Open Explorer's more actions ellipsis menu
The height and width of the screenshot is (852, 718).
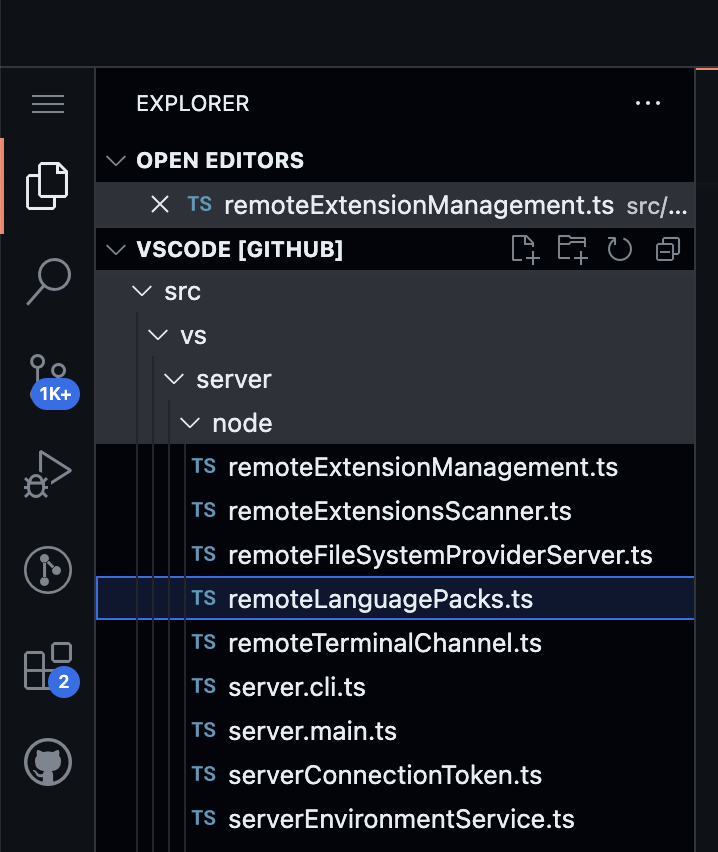click(648, 103)
